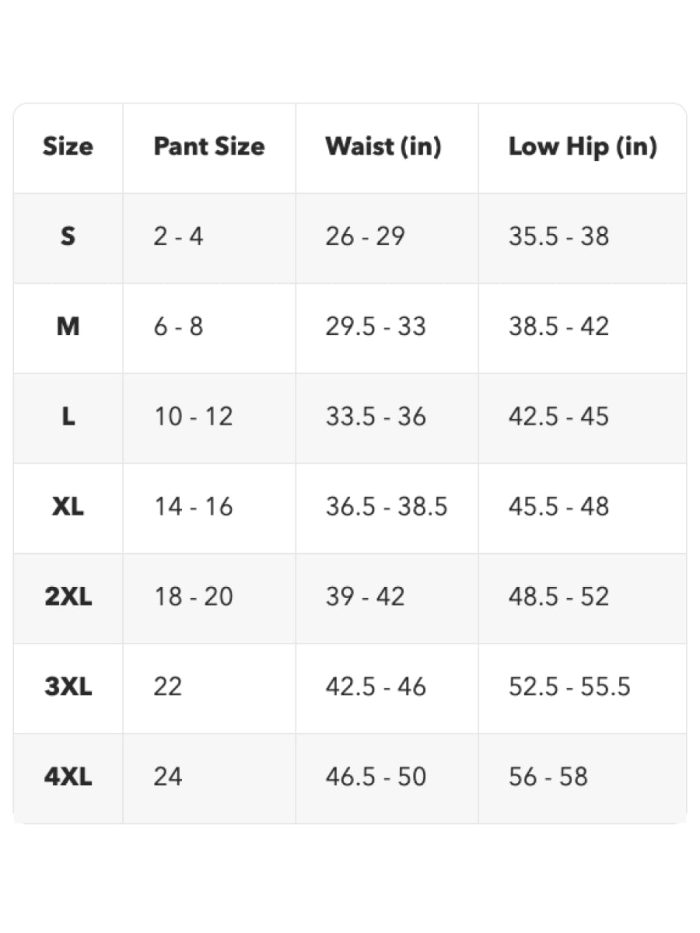
Task: Click pant size 10 - 12 cell
Action: coord(193,417)
